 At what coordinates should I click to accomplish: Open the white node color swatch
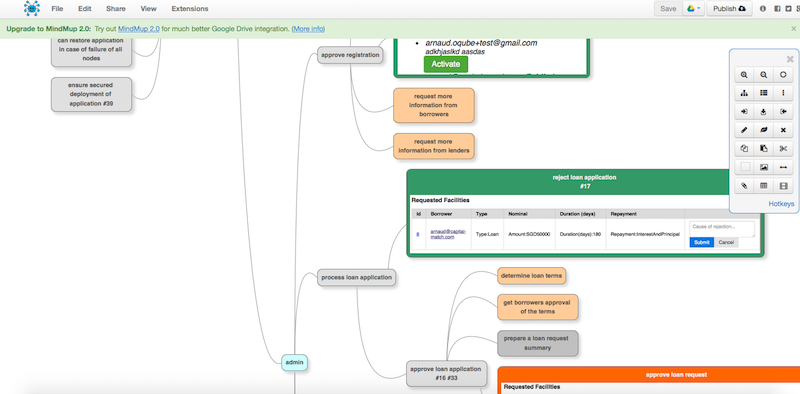pos(745,167)
